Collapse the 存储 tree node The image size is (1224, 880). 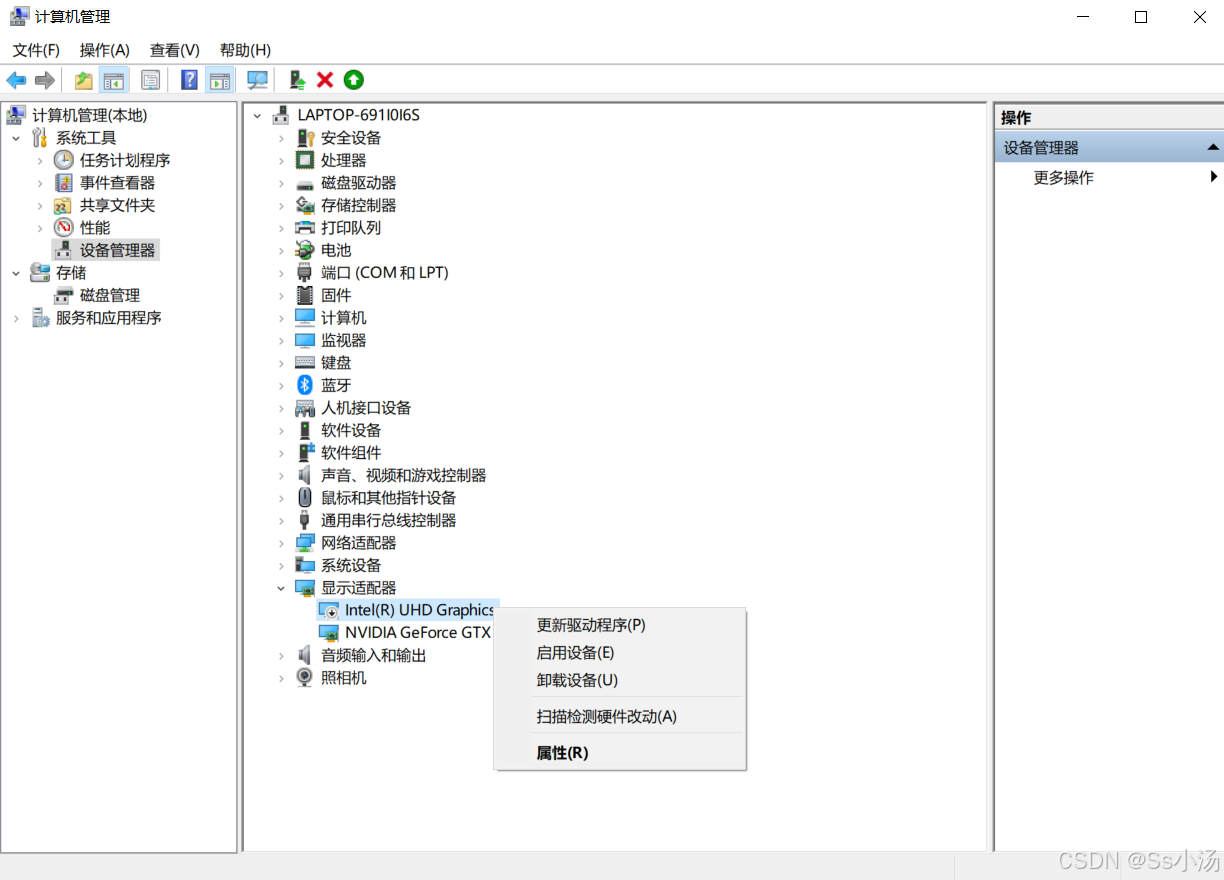16,273
